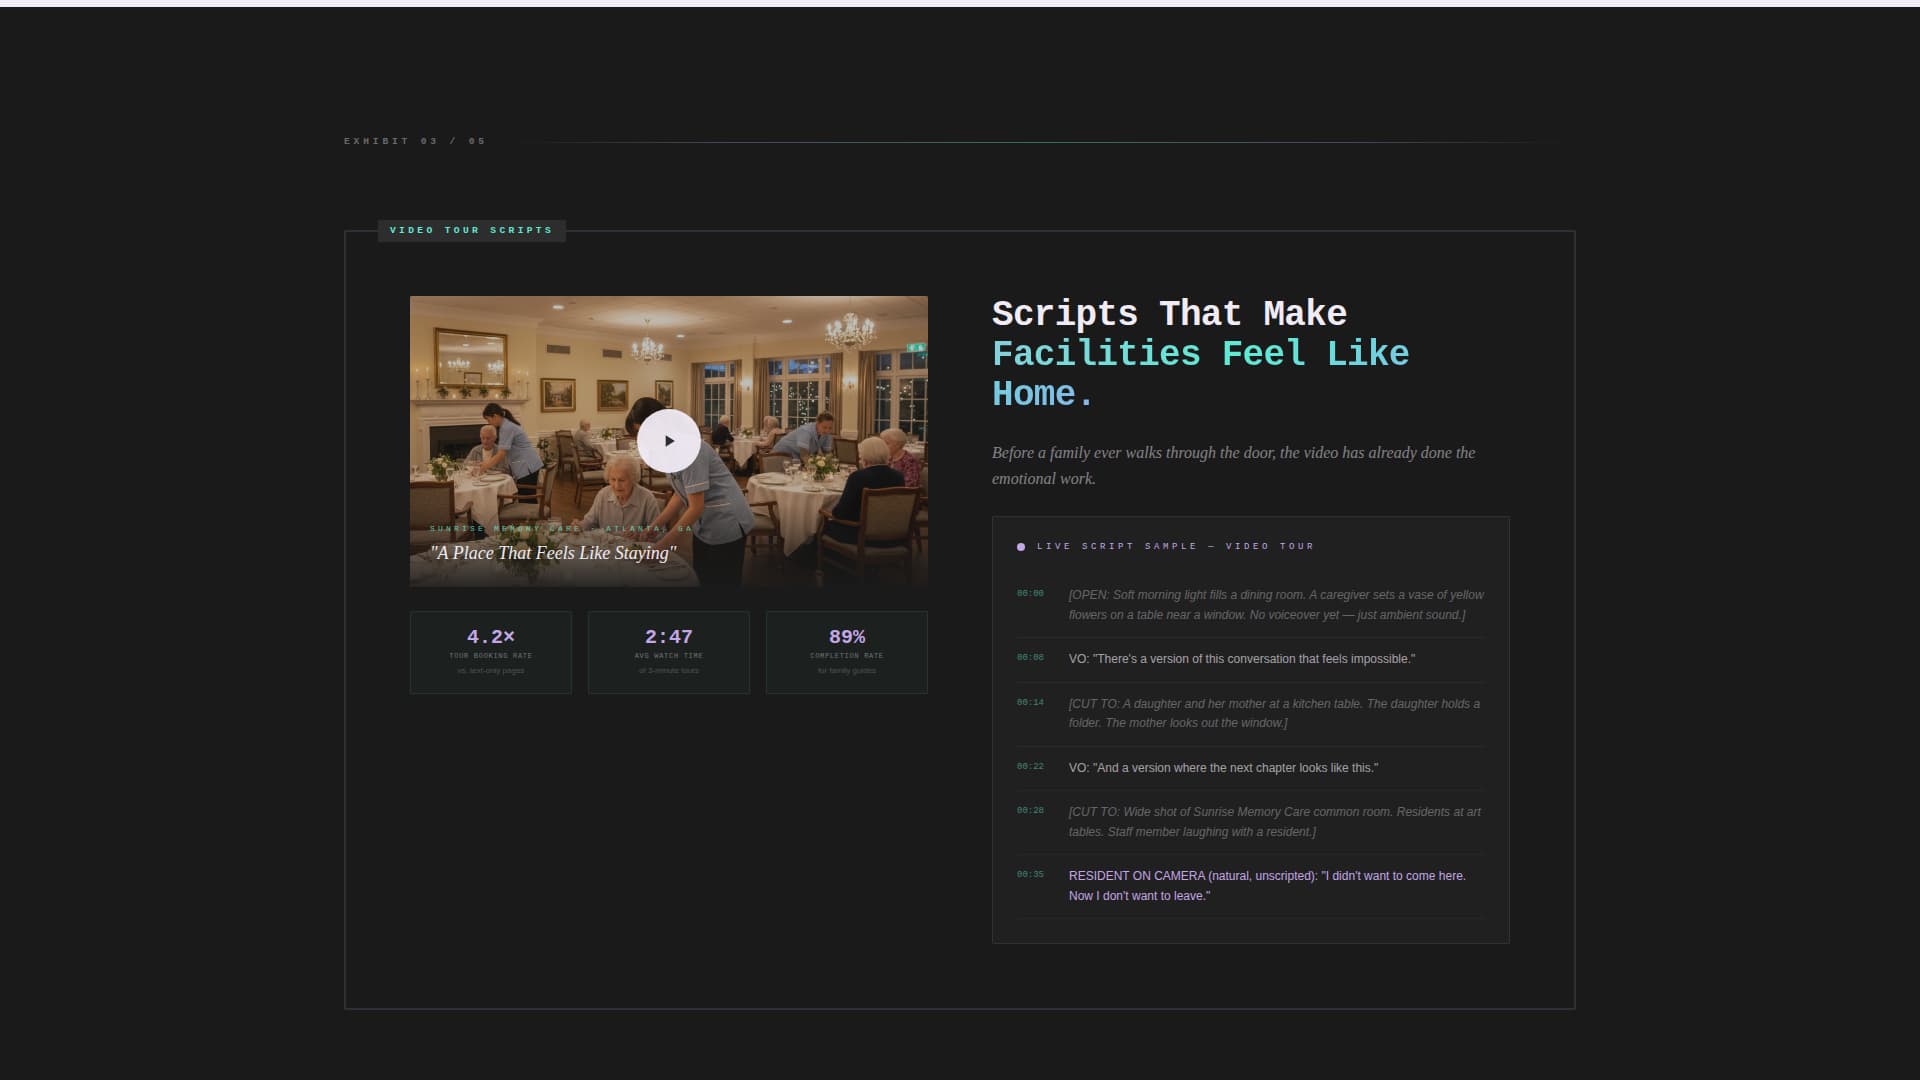Viewport: 1920px width, 1080px height.
Task: Click the EXHIBIT 03 / 05 header label
Action: [x=415, y=140]
